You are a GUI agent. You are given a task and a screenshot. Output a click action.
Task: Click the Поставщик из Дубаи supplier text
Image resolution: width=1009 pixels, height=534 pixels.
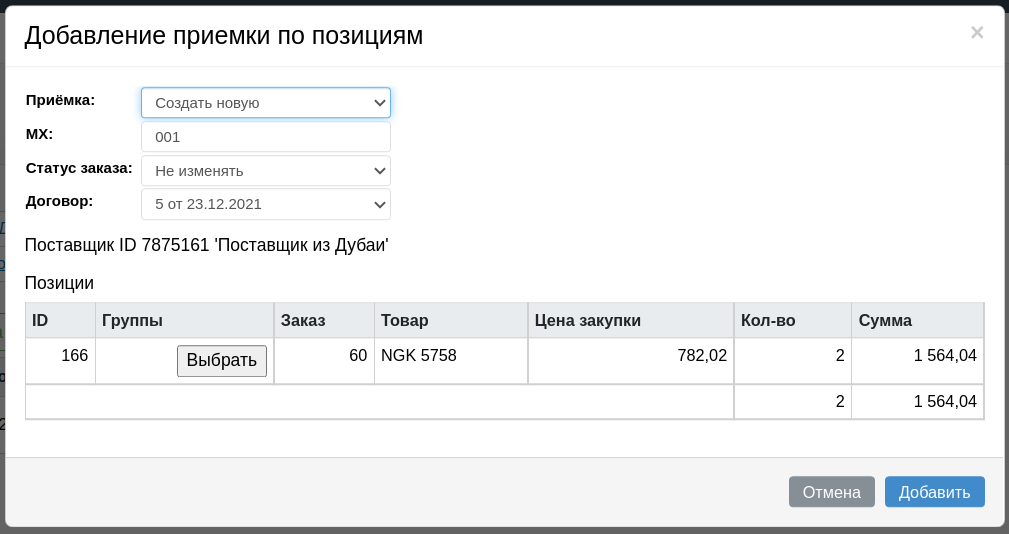[x=302, y=245]
